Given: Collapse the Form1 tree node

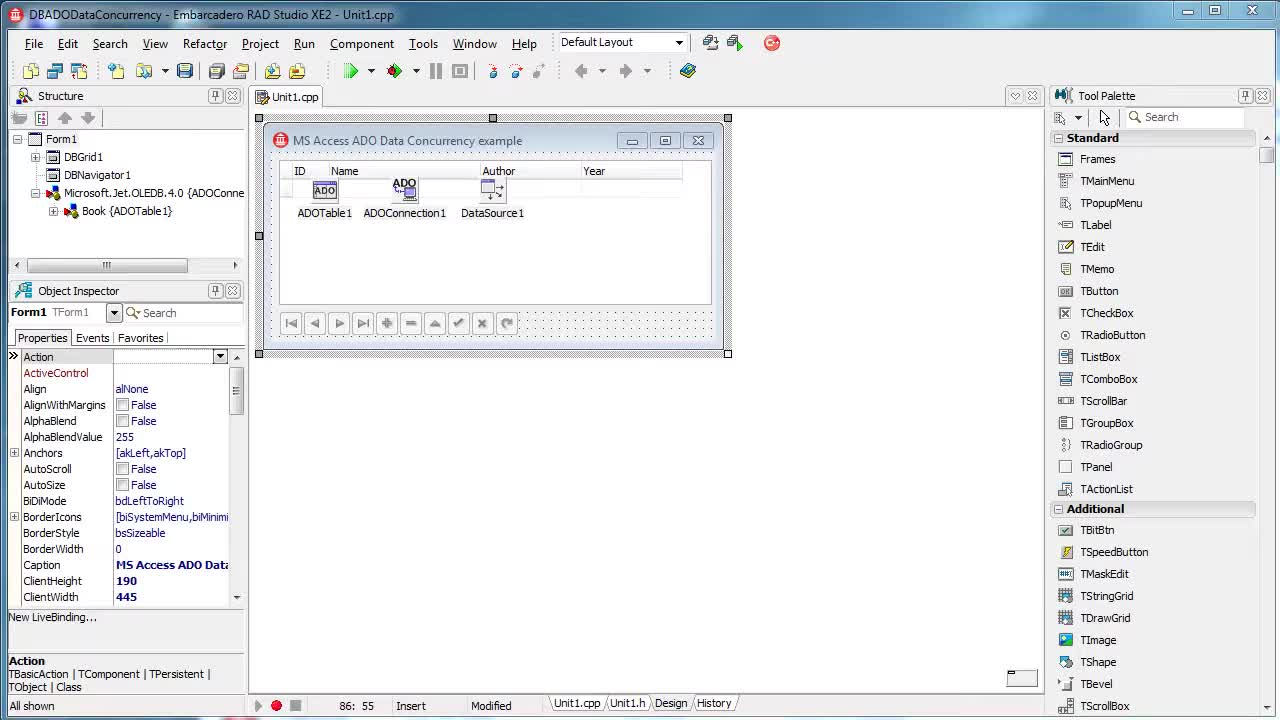Looking at the screenshot, I should pyautogui.click(x=18, y=139).
